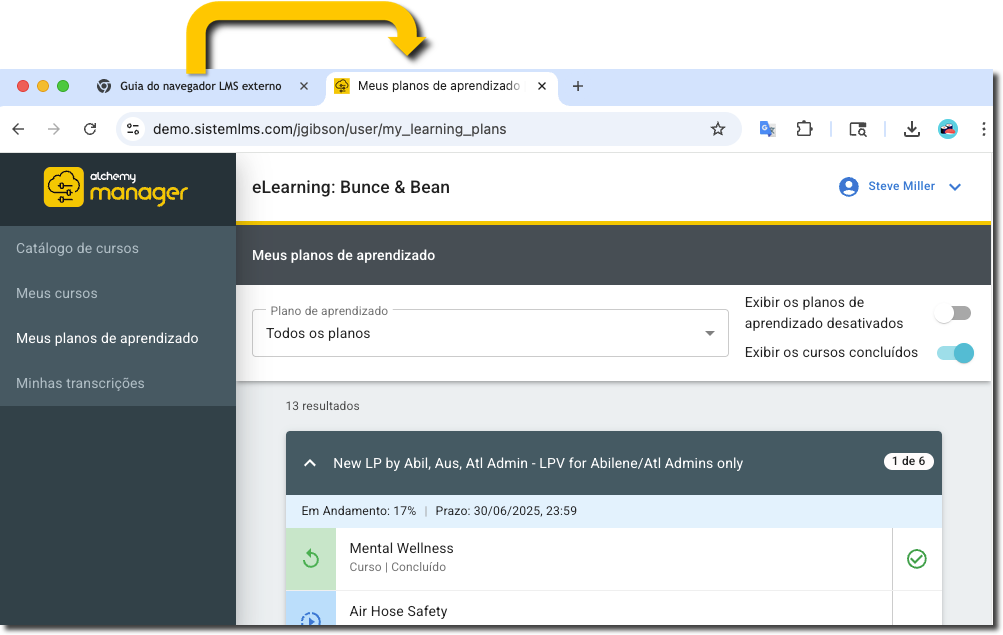
Task: Click the Alchemy Manager logo
Action: pos(116,187)
